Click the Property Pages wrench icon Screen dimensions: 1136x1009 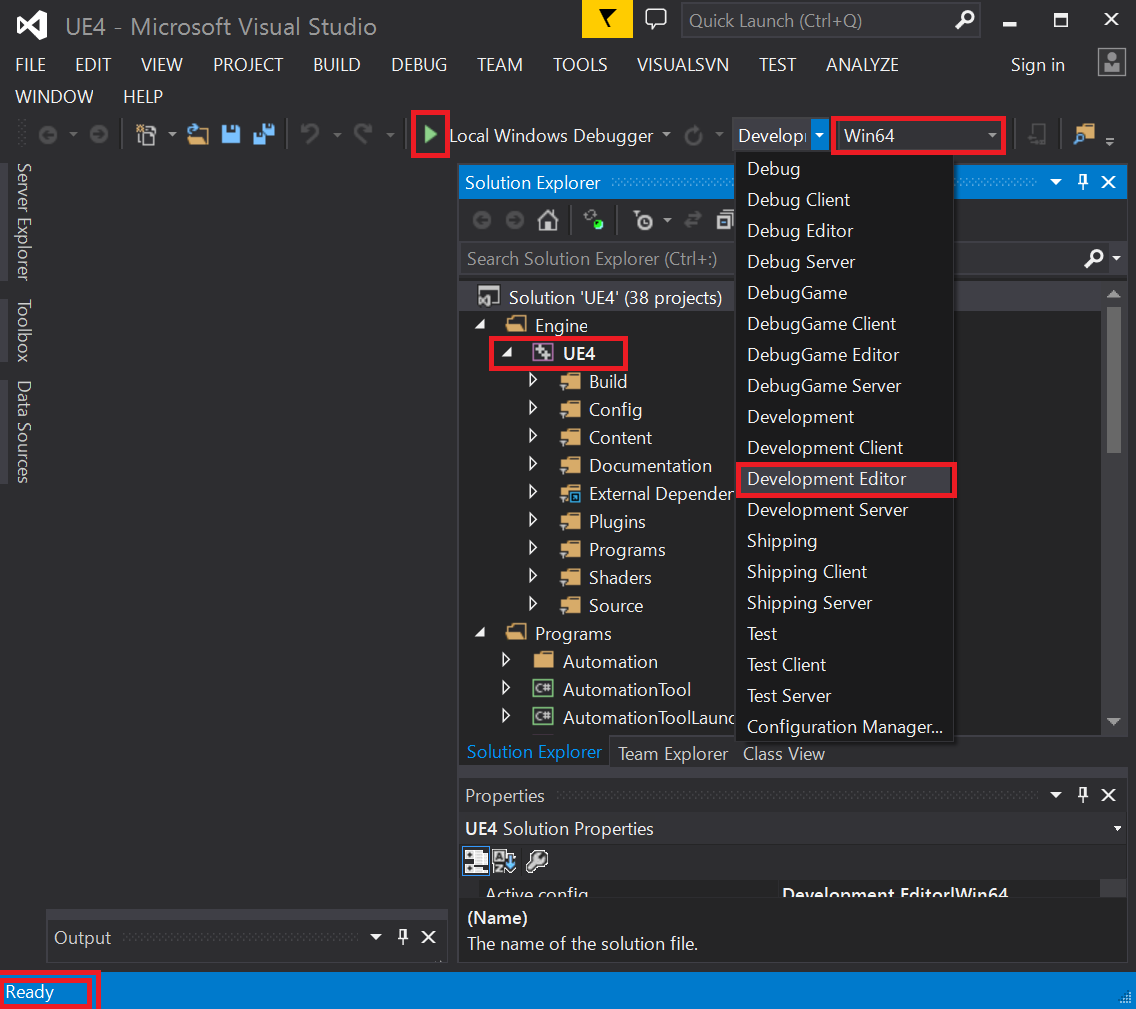[x=537, y=861]
